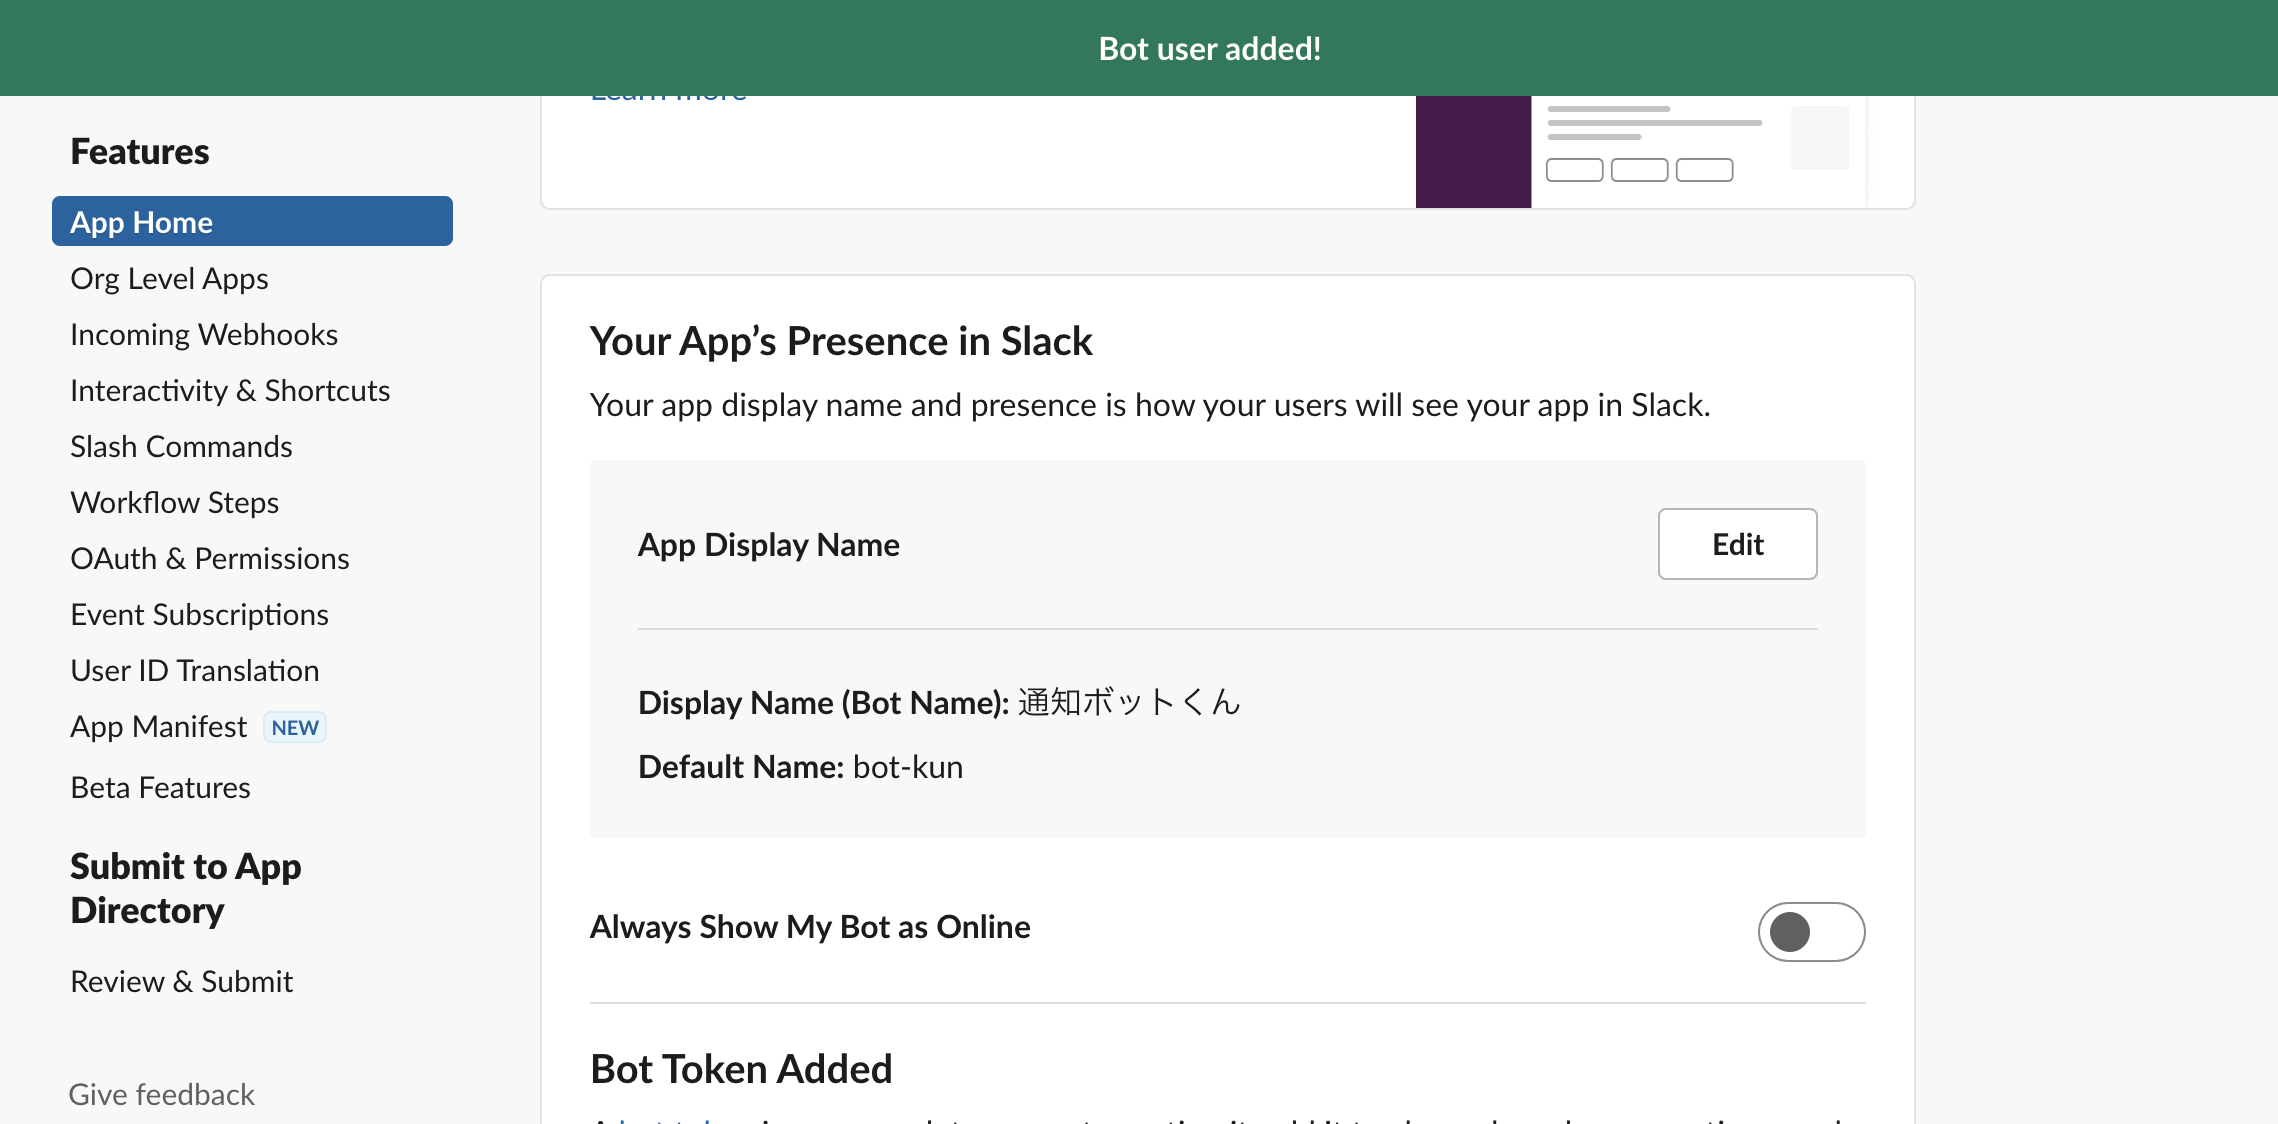
Task: Open the App Manifest page
Action: point(158,726)
